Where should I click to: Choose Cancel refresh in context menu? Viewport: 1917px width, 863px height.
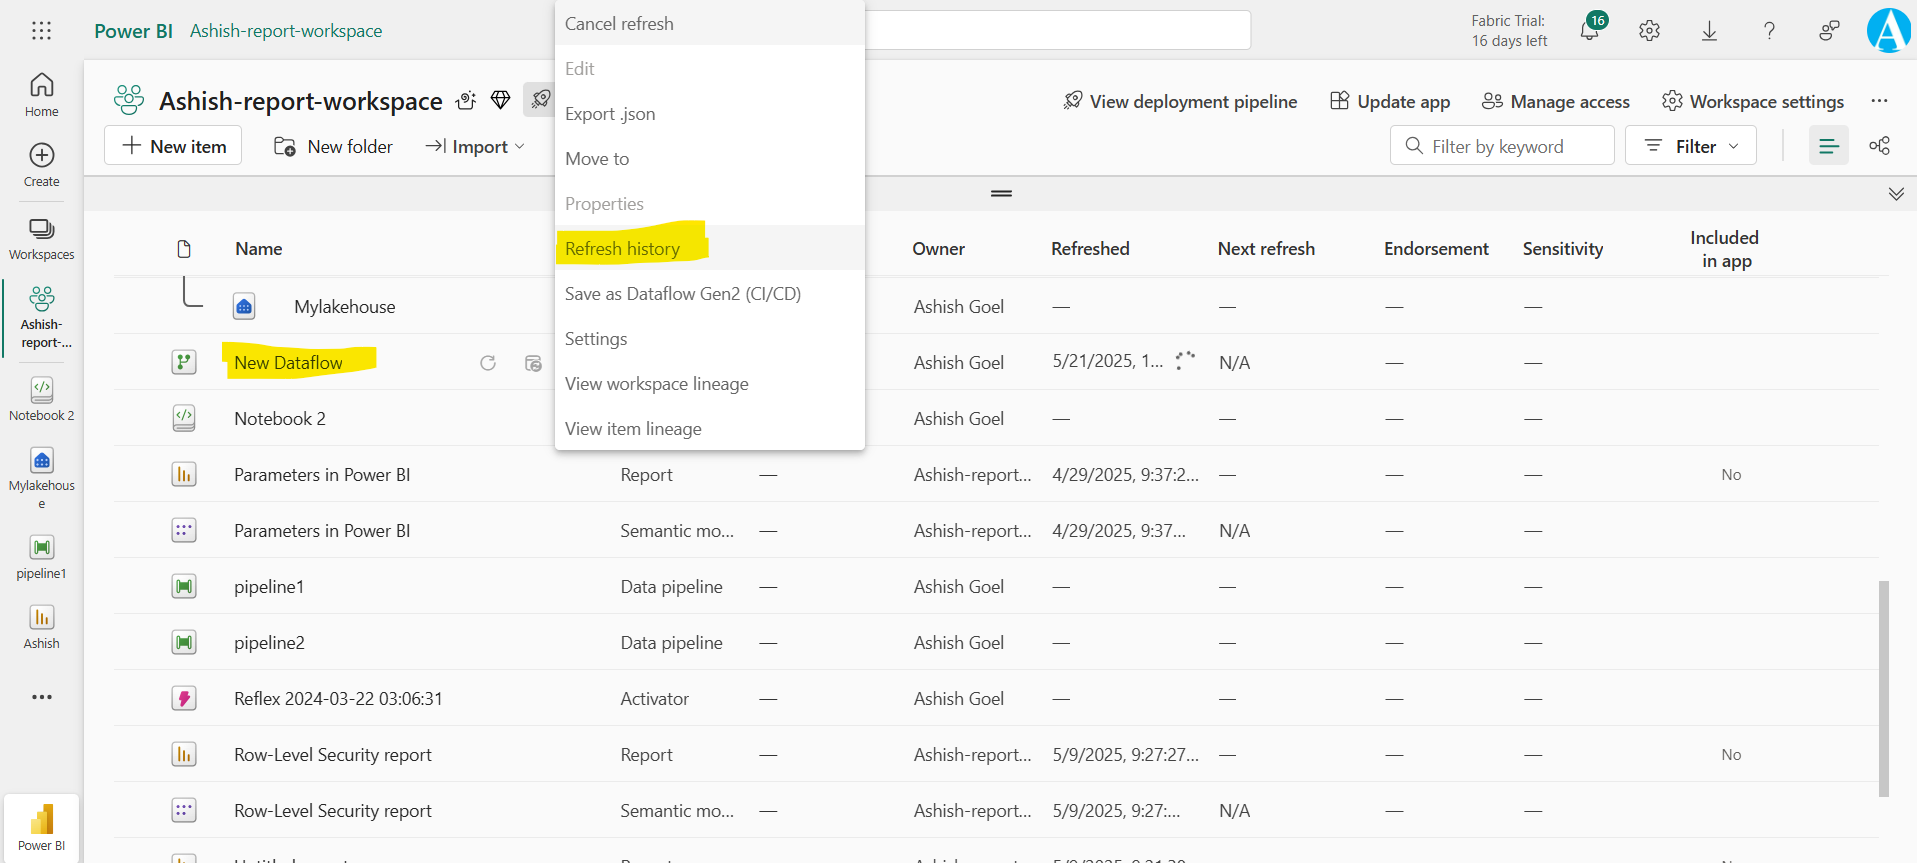[619, 24]
